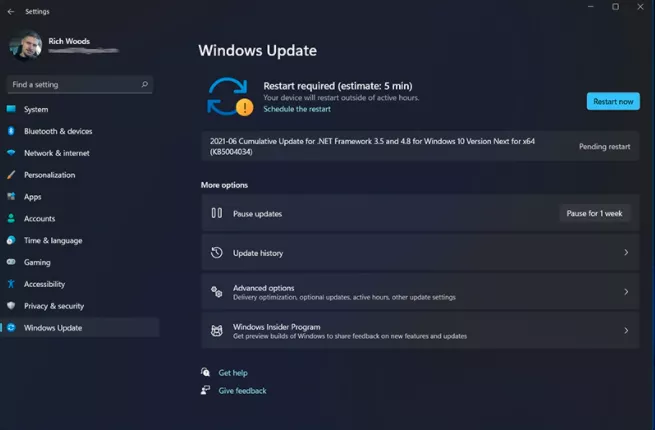This screenshot has height=430, width=655.
Task: Click the Update history clock icon
Action: [217, 252]
